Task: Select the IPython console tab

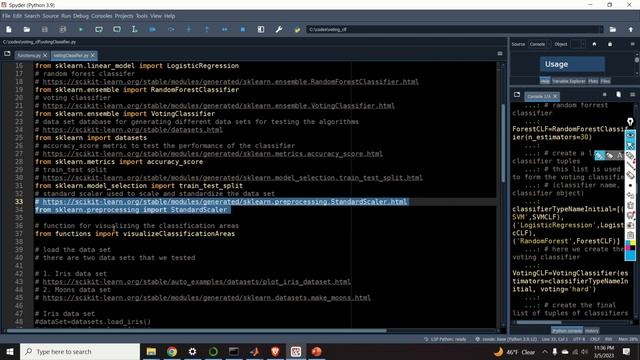Action: click(567, 331)
